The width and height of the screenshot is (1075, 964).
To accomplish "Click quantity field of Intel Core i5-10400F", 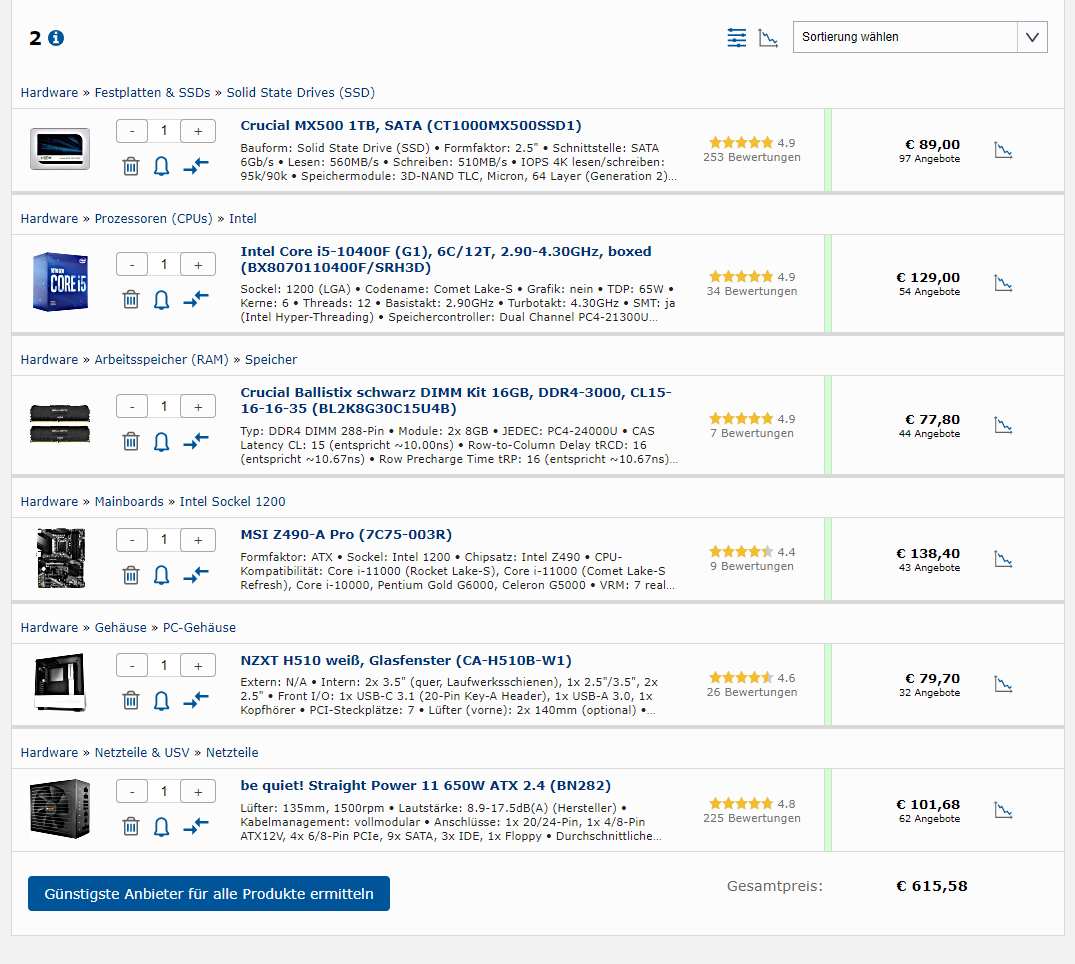I will click(164, 265).
